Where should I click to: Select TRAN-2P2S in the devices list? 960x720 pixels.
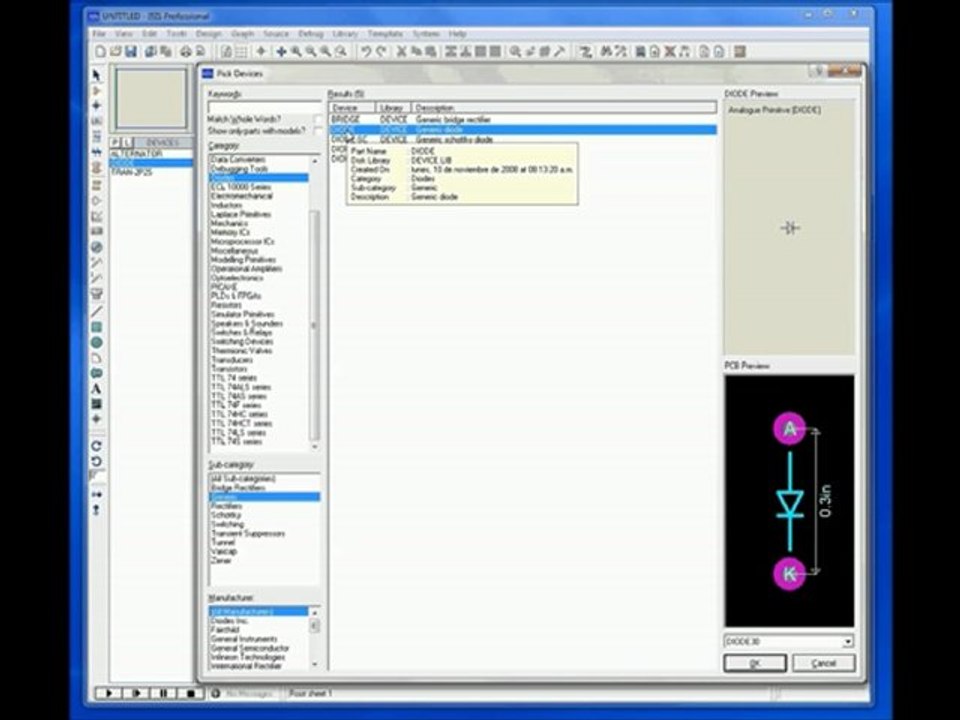click(x=151, y=172)
